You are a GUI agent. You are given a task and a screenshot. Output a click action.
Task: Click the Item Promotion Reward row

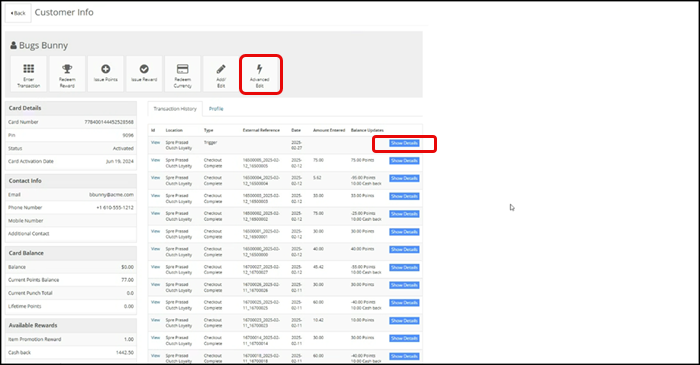[x=71, y=339]
